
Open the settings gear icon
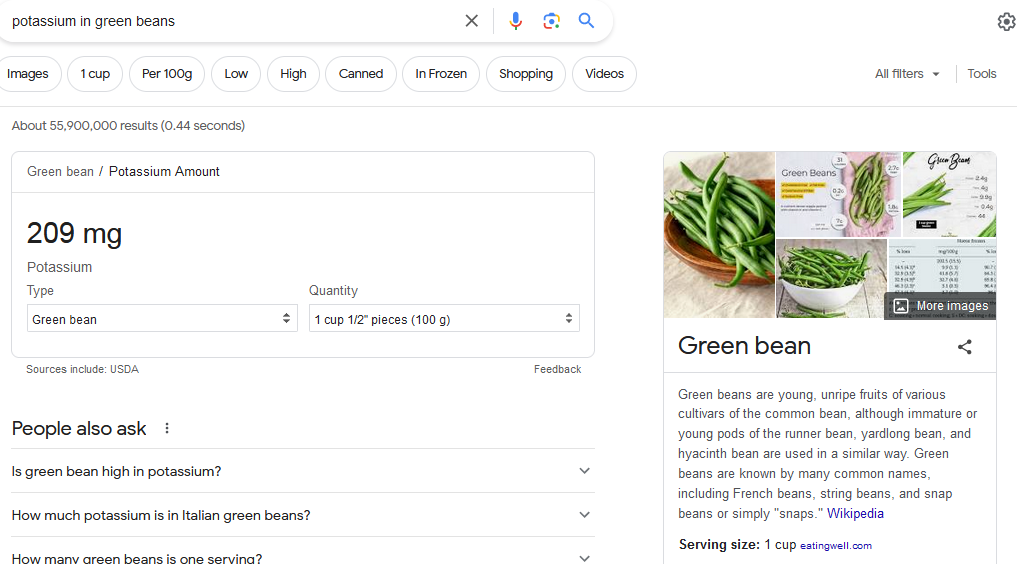point(1007,21)
